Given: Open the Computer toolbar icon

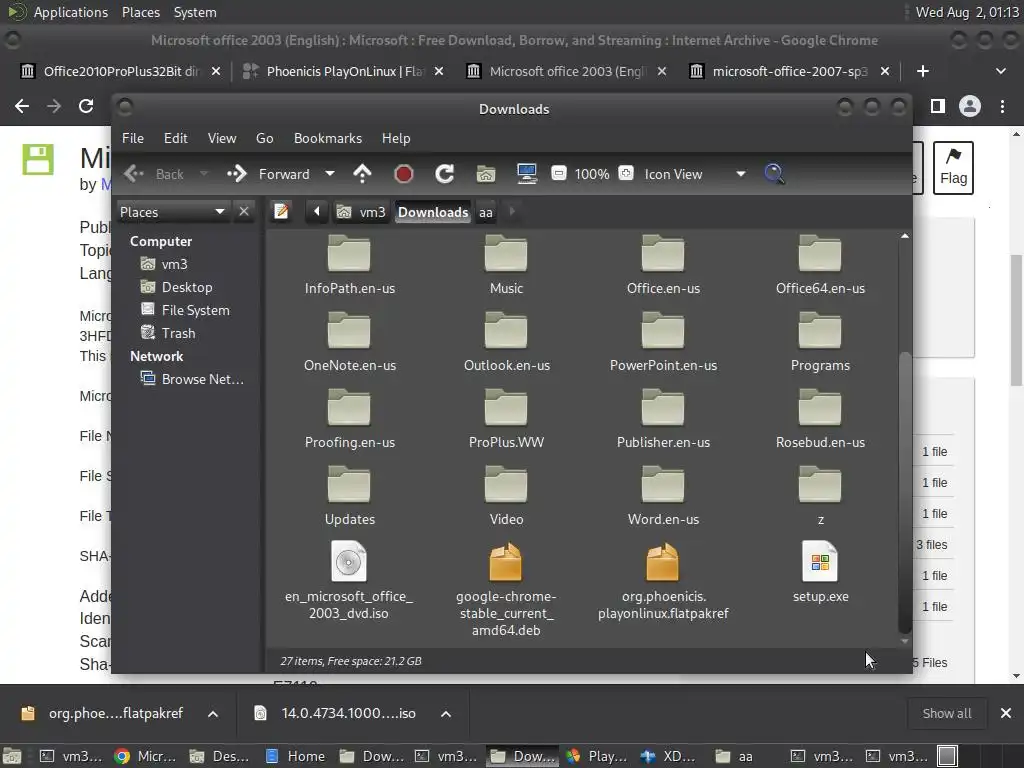Looking at the screenshot, I should click(x=526, y=174).
